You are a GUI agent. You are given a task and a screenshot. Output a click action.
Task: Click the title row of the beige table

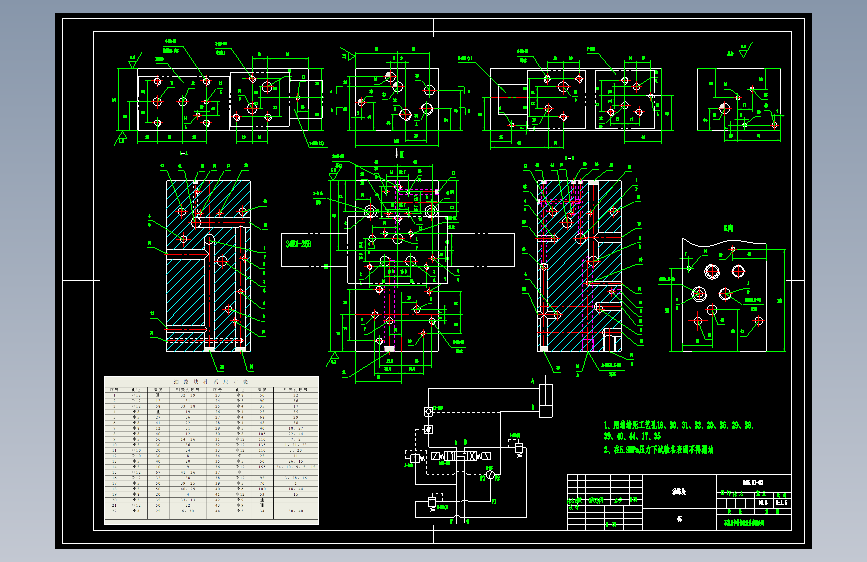[x=211, y=381]
